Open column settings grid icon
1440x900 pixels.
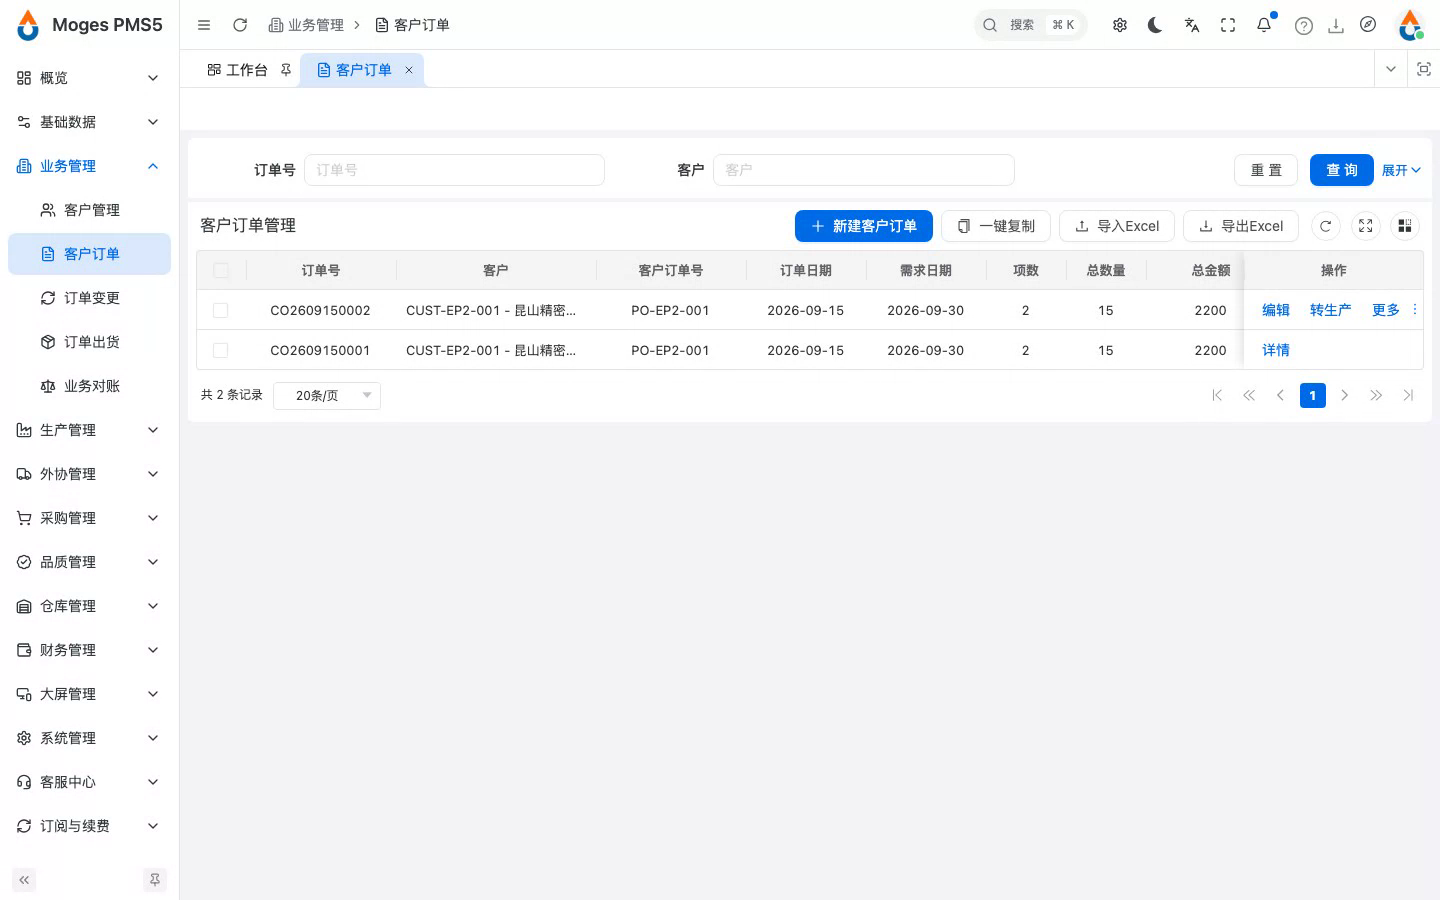tap(1405, 226)
